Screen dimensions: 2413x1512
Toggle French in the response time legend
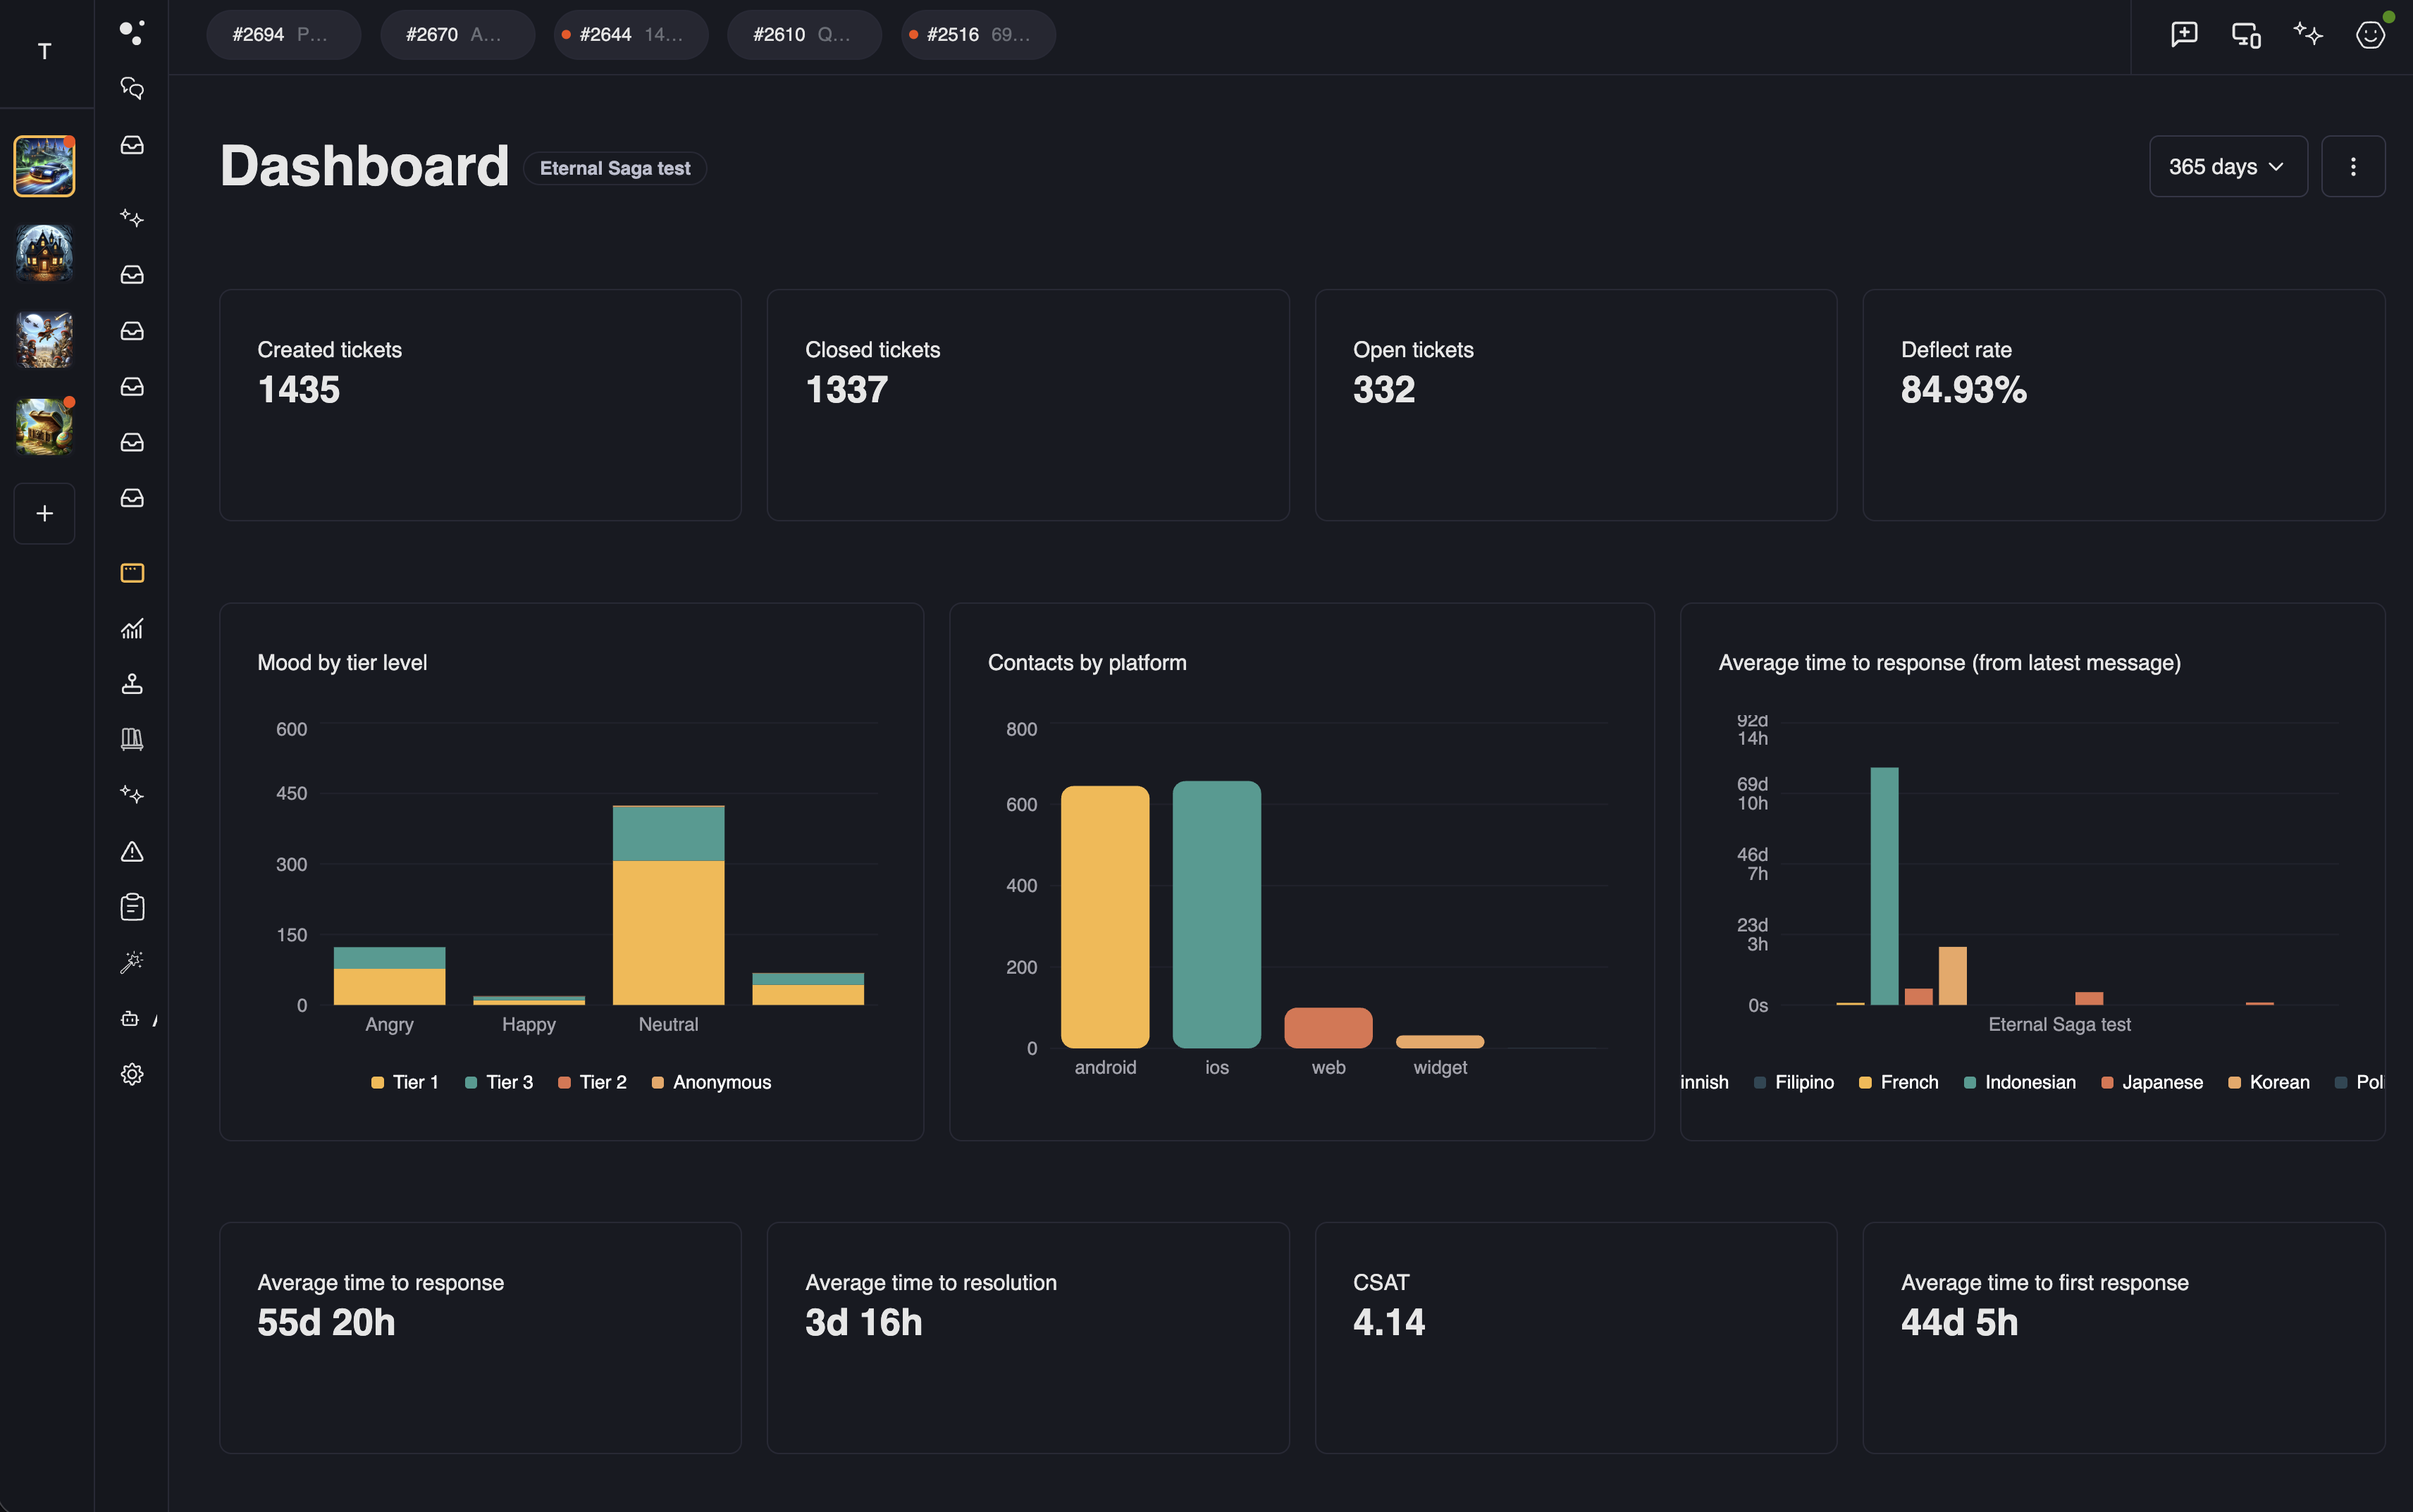(x=1897, y=1082)
